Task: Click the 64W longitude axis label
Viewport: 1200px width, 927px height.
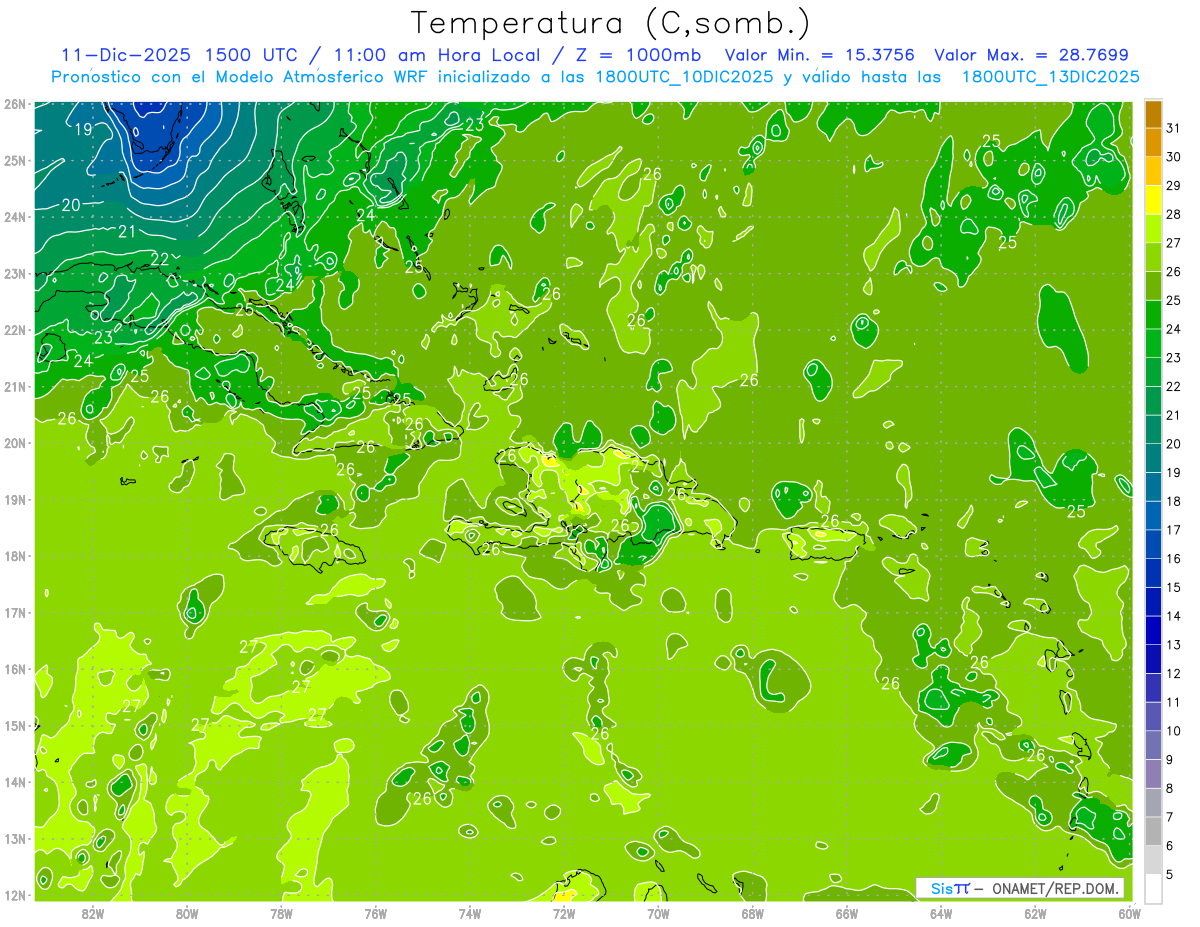Action: point(941,914)
